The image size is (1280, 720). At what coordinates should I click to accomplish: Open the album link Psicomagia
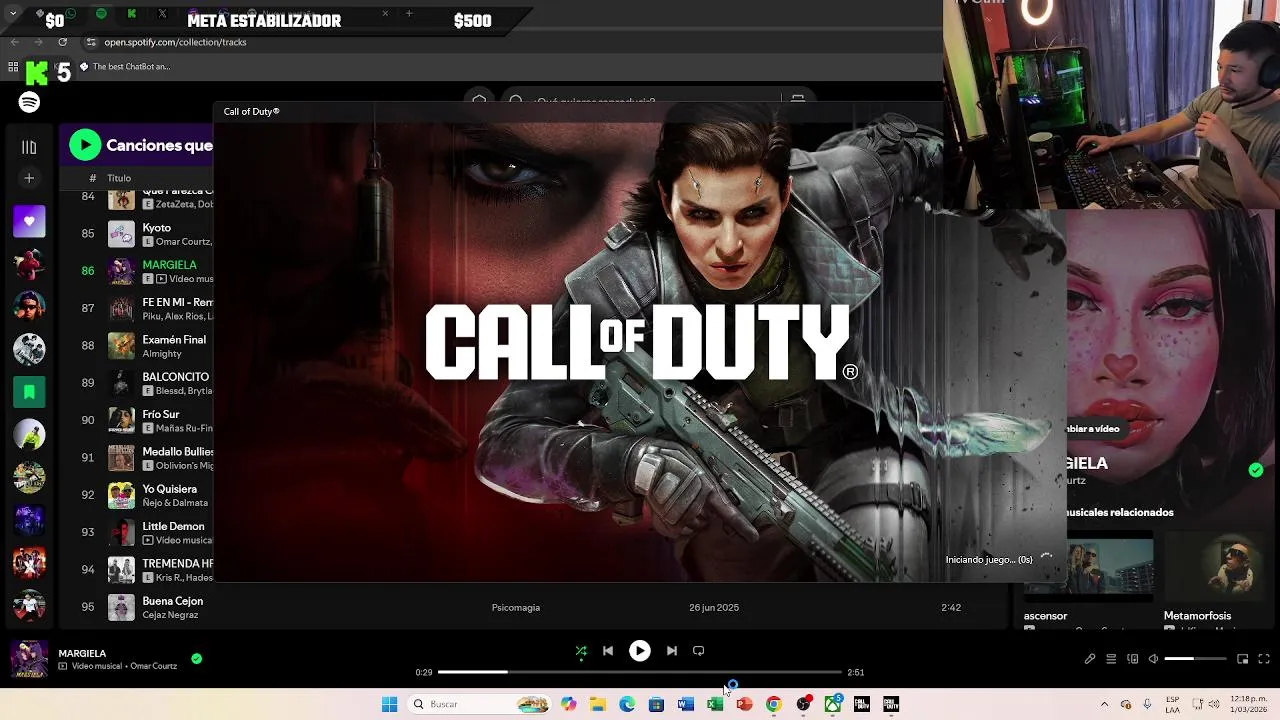516,607
